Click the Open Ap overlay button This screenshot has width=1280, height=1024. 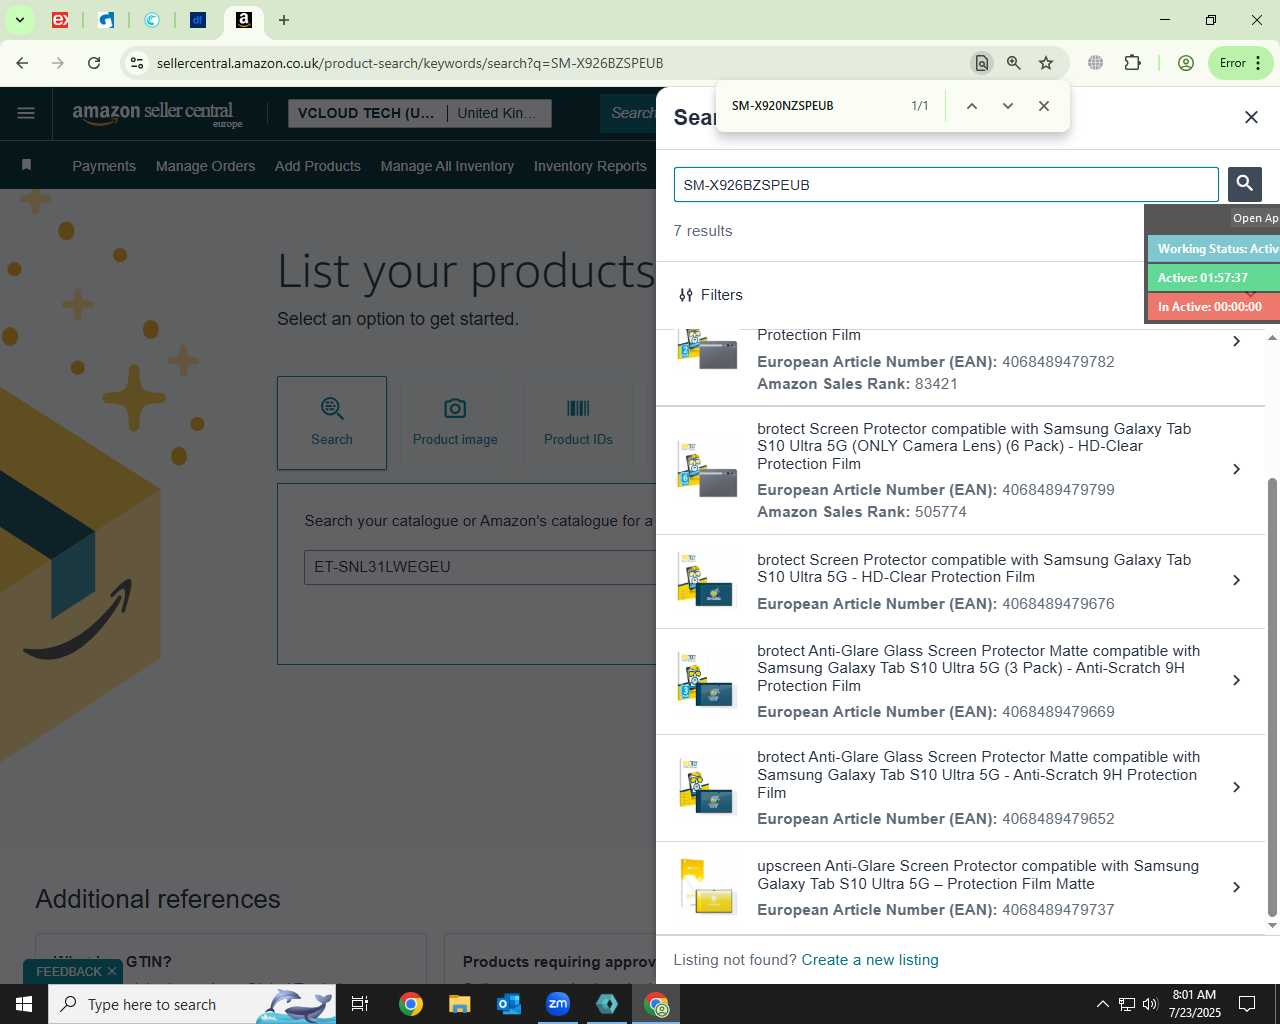pyautogui.click(x=1255, y=218)
